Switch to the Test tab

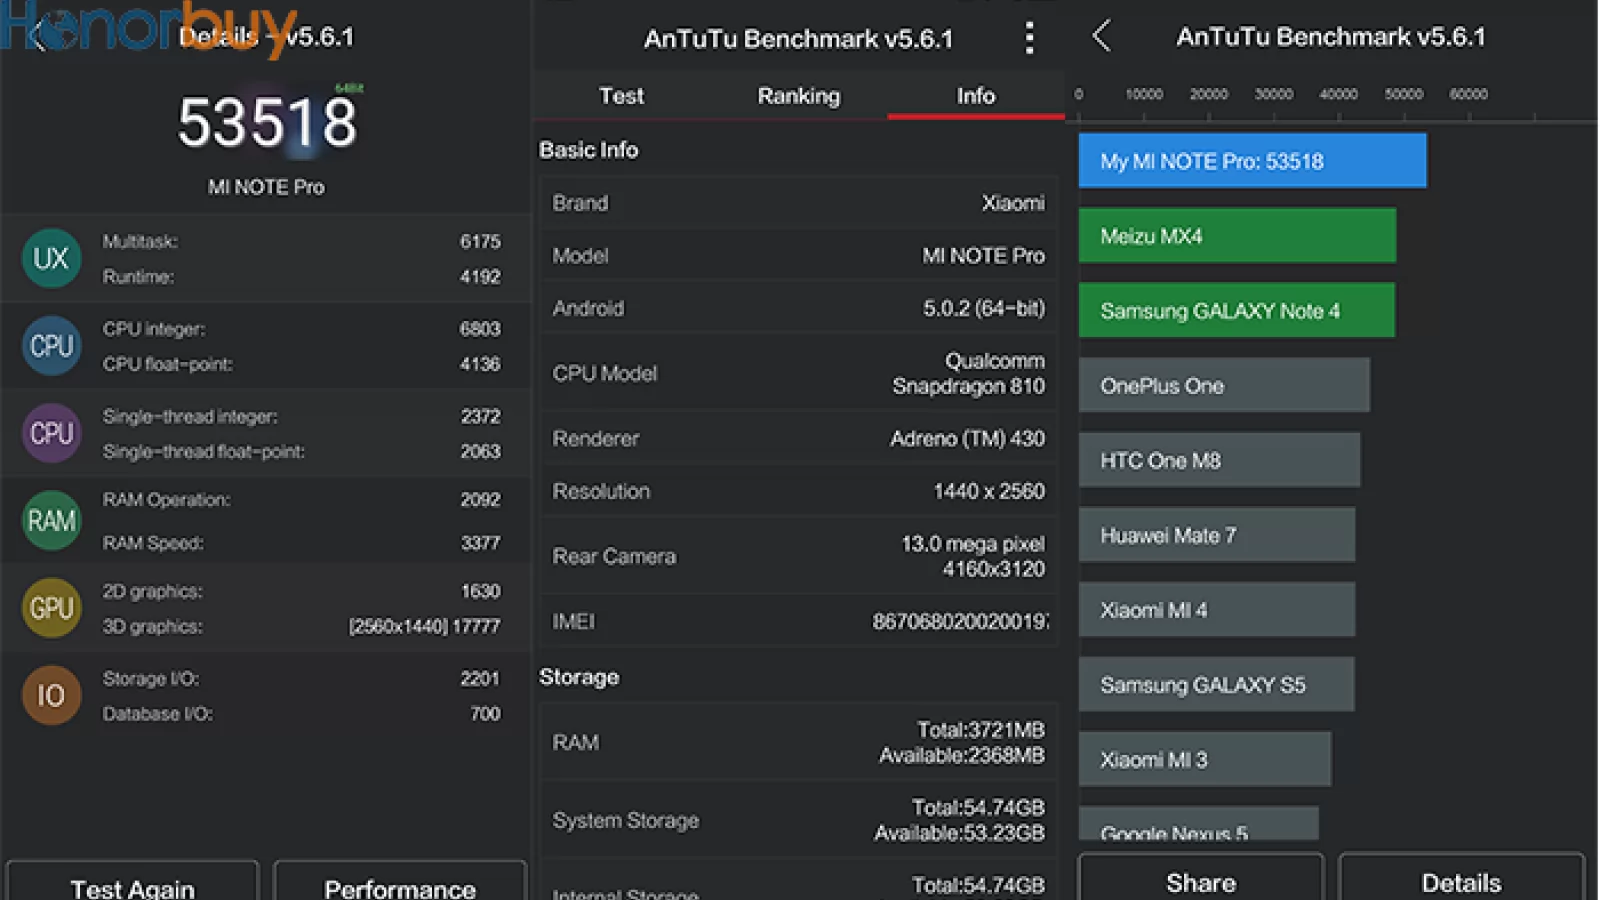(621, 96)
